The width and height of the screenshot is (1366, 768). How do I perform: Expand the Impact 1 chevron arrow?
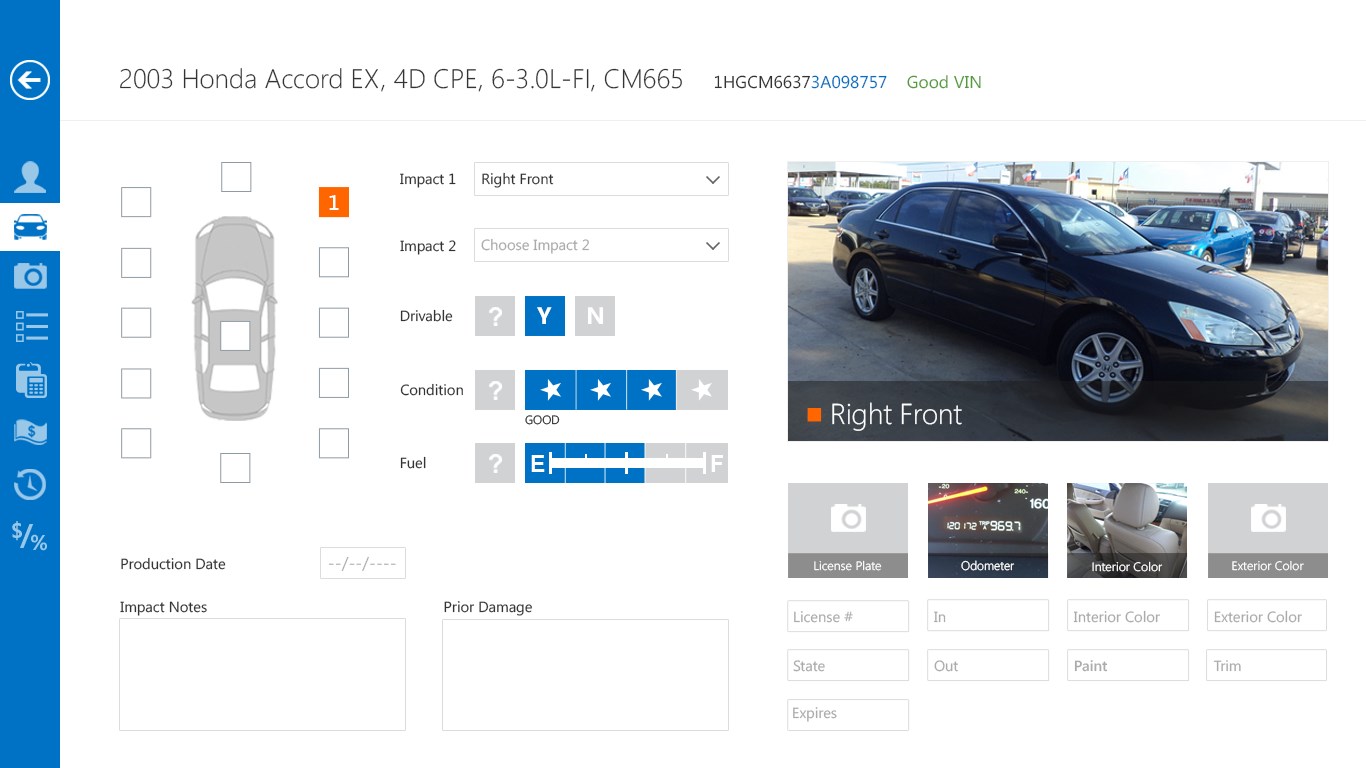coord(712,179)
